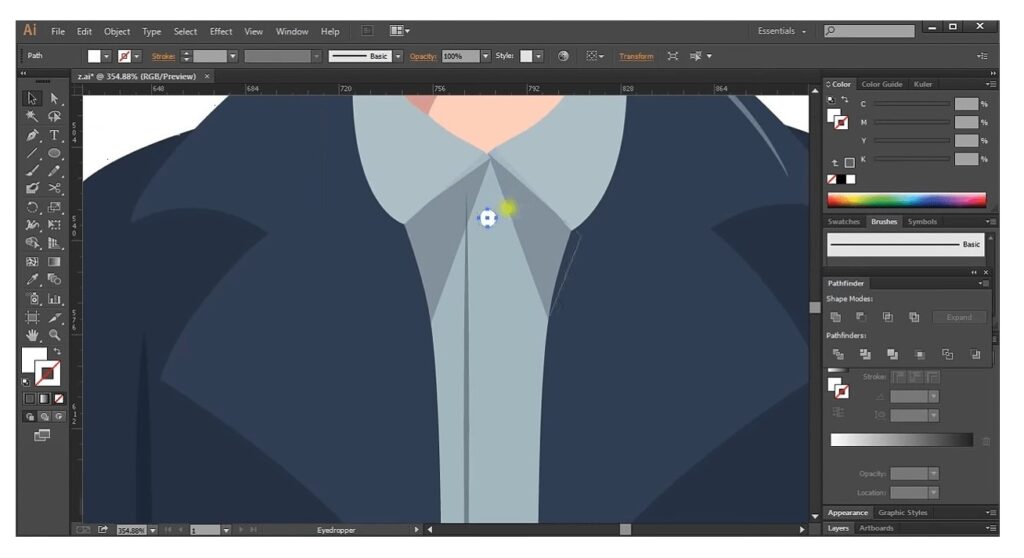1024x558 pixels.
Task: Select the Blend tool
Action: 54,280
